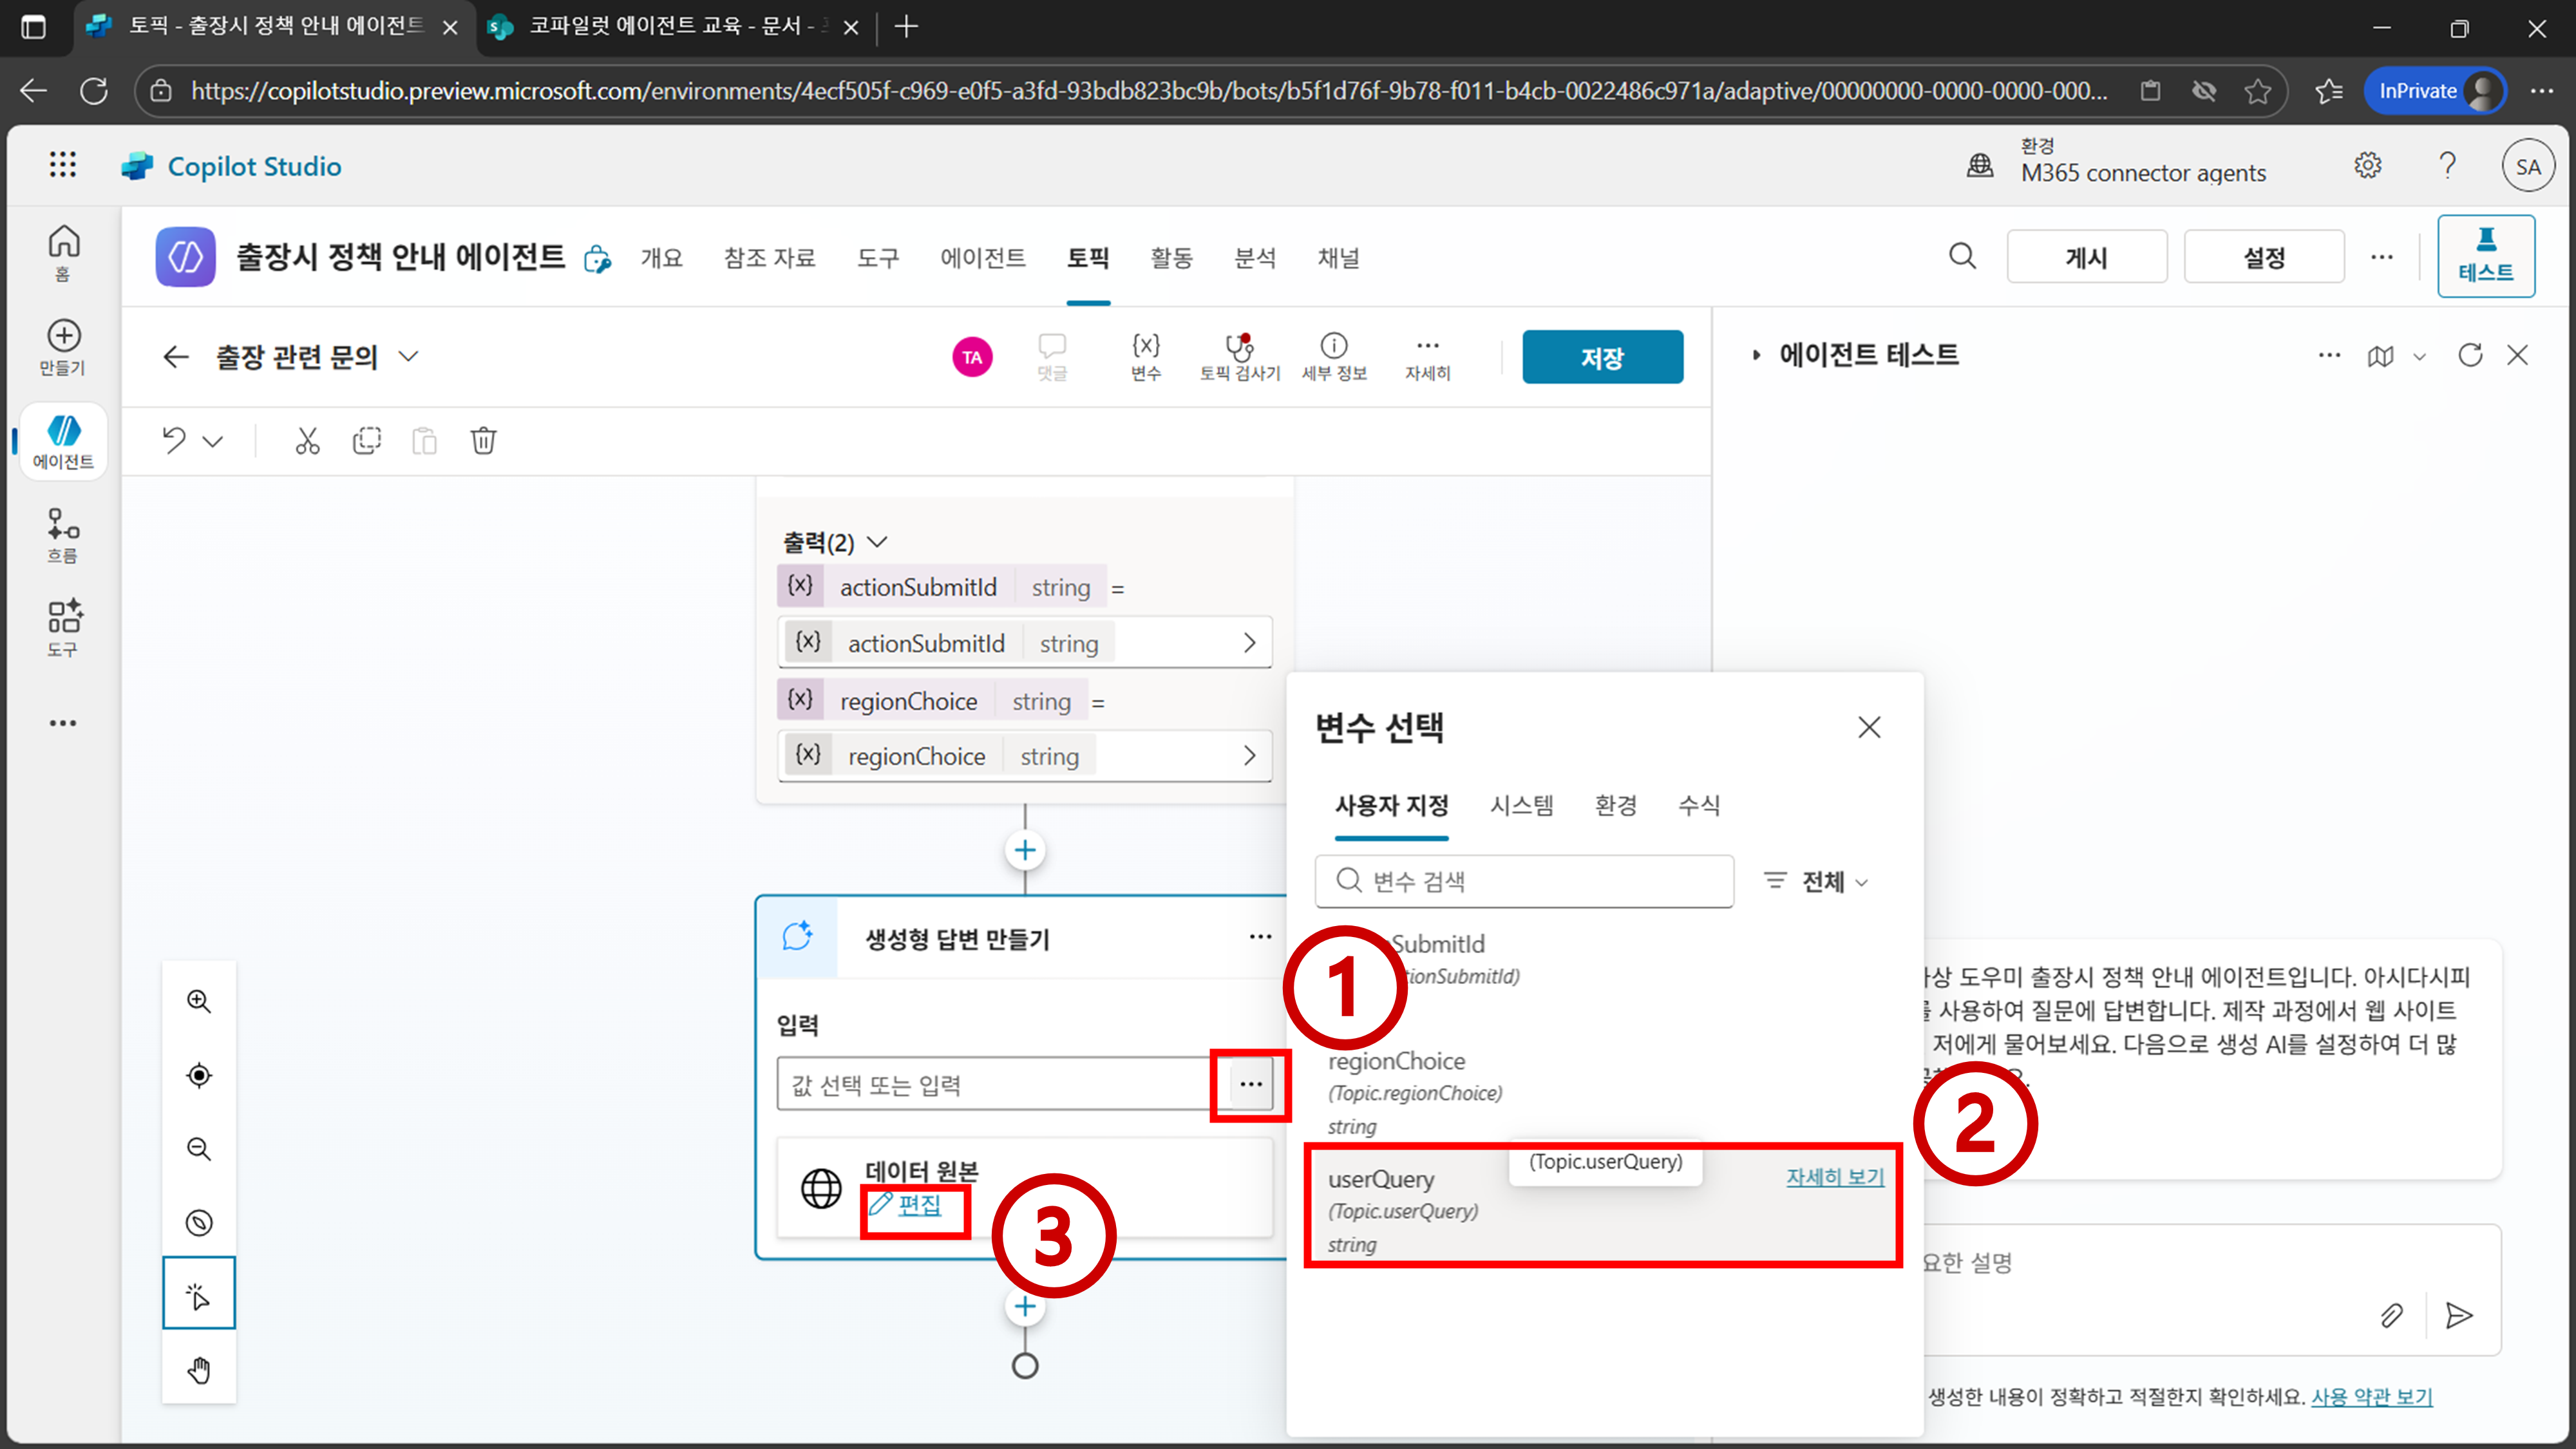The height and width of the screenshot is (1449, 2576).
Task: Collapse the 출력(2) outputs section
Action: pyautogui.click(x=877, y=542)
